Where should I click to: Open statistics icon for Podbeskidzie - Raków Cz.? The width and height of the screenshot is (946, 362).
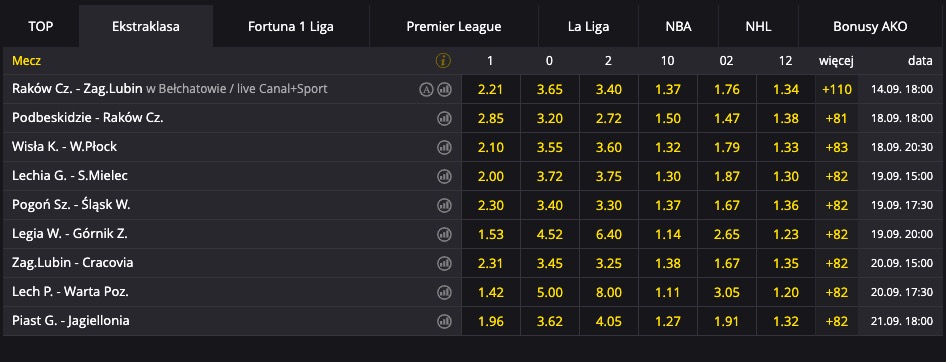[444, 118]
